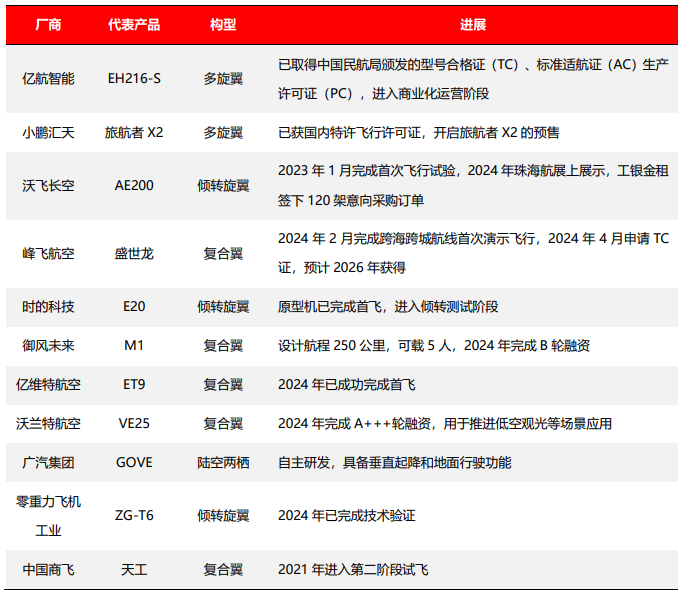Click 复合翼 in the ET9 row
The width and height of the screenshot is (685, 600).
pos(223,385)
